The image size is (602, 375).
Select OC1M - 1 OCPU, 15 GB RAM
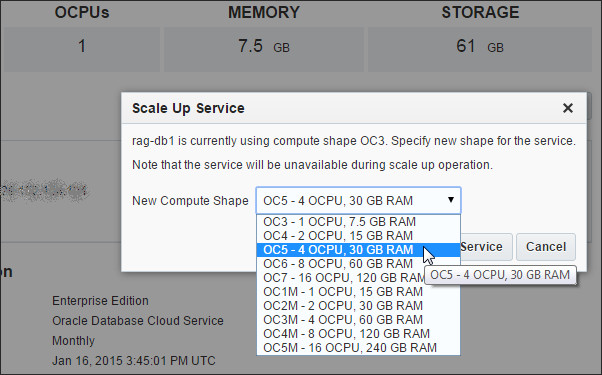point(358,292)
